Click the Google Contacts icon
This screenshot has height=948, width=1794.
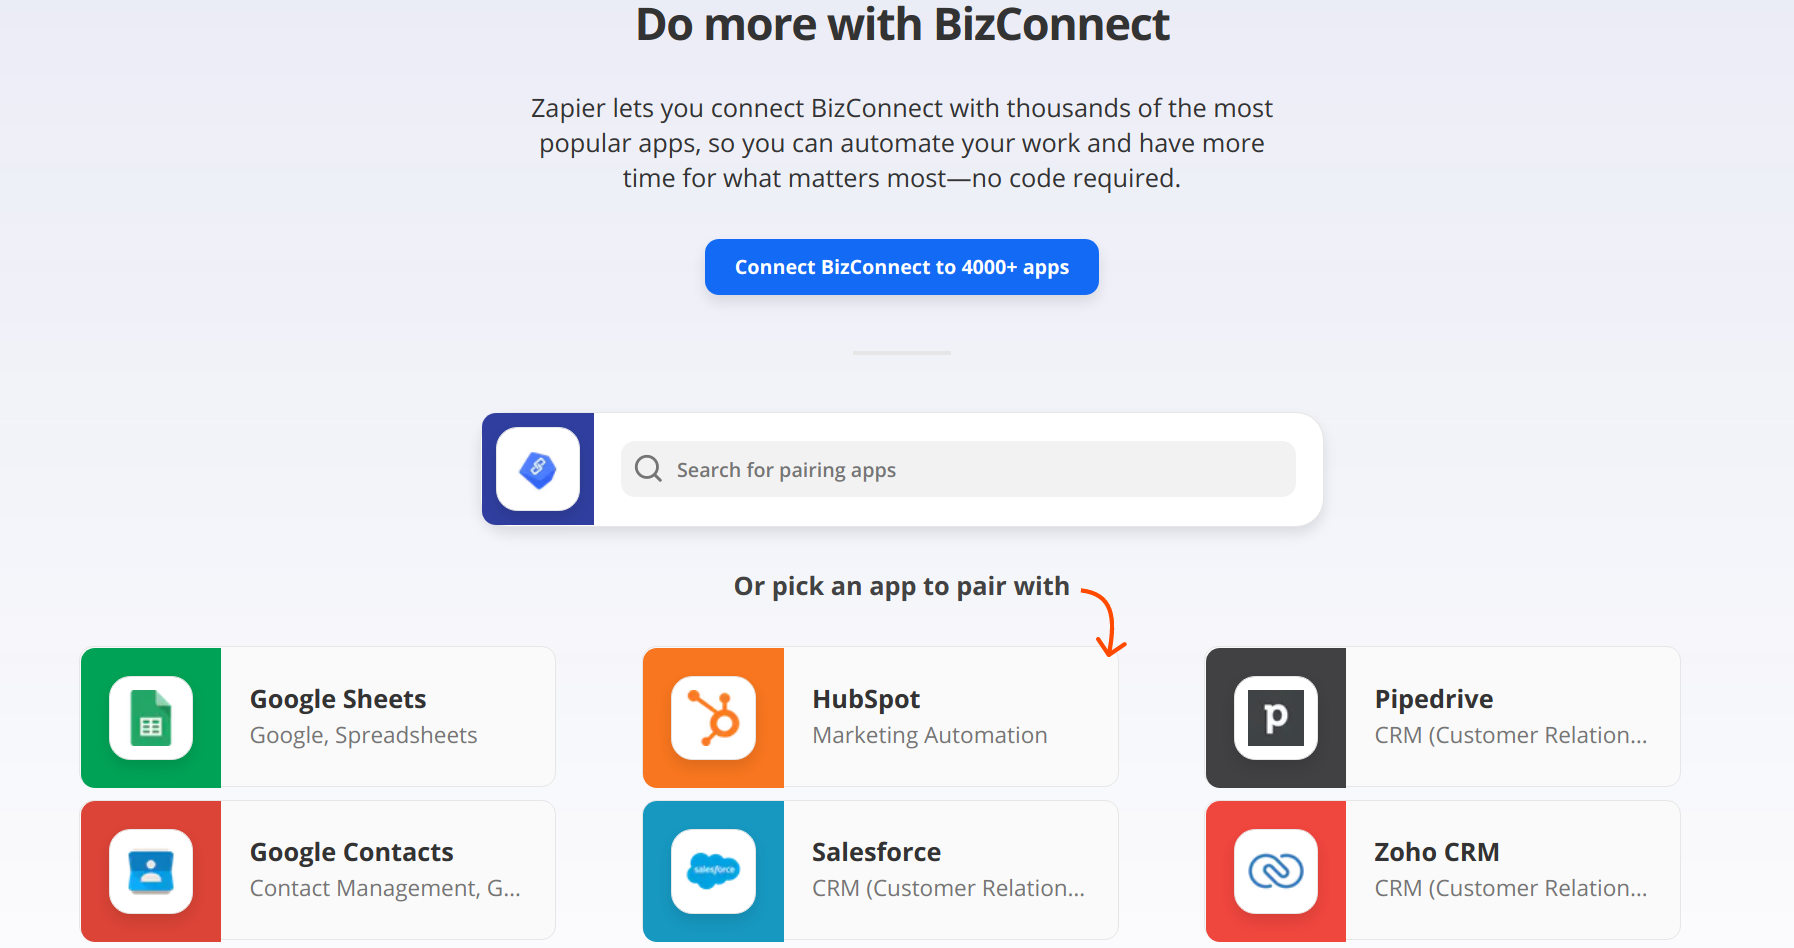151,870
